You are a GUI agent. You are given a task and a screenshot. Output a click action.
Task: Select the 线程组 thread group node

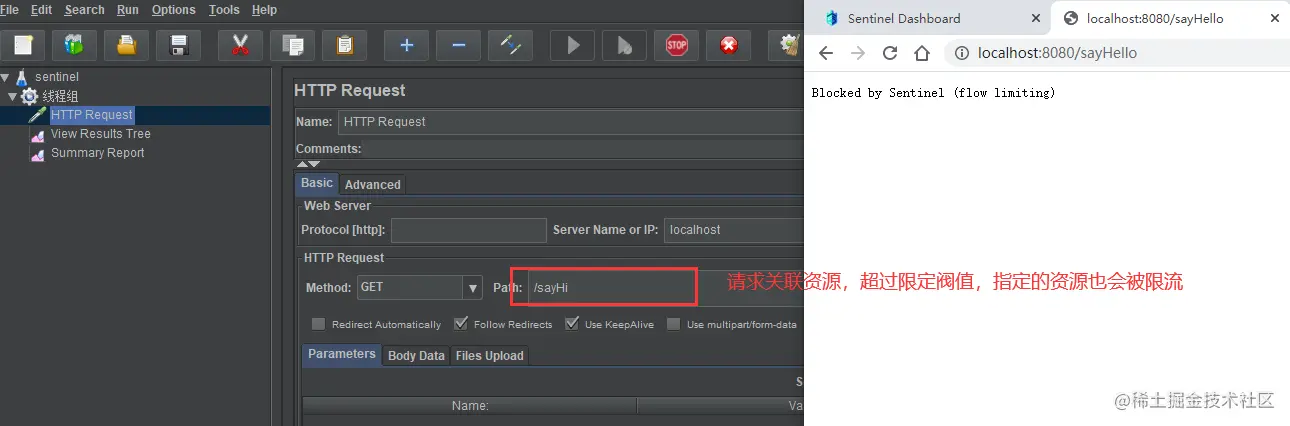pos(60,96)
